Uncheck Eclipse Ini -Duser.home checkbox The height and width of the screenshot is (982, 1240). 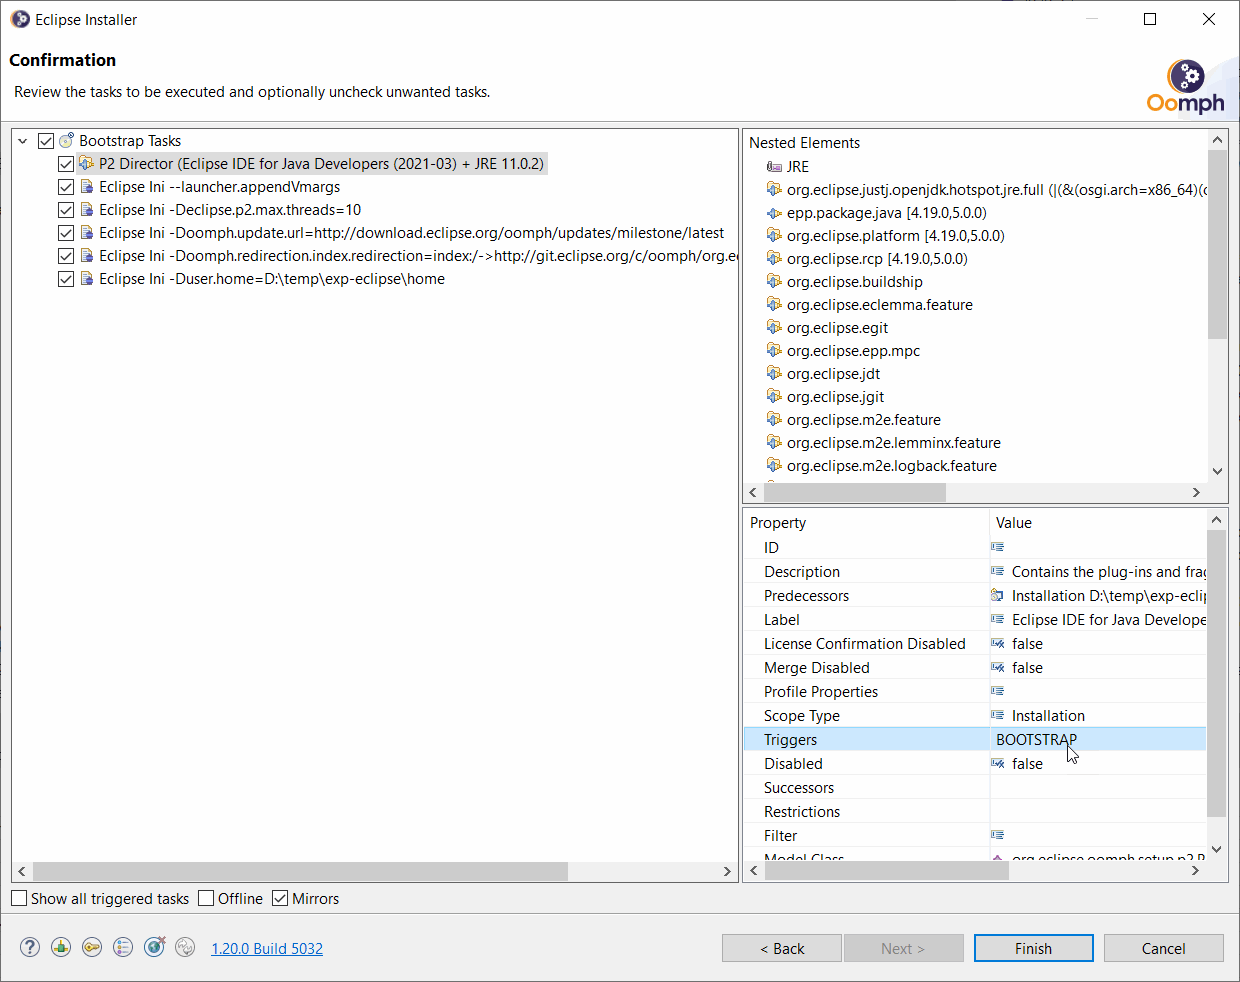66,279
